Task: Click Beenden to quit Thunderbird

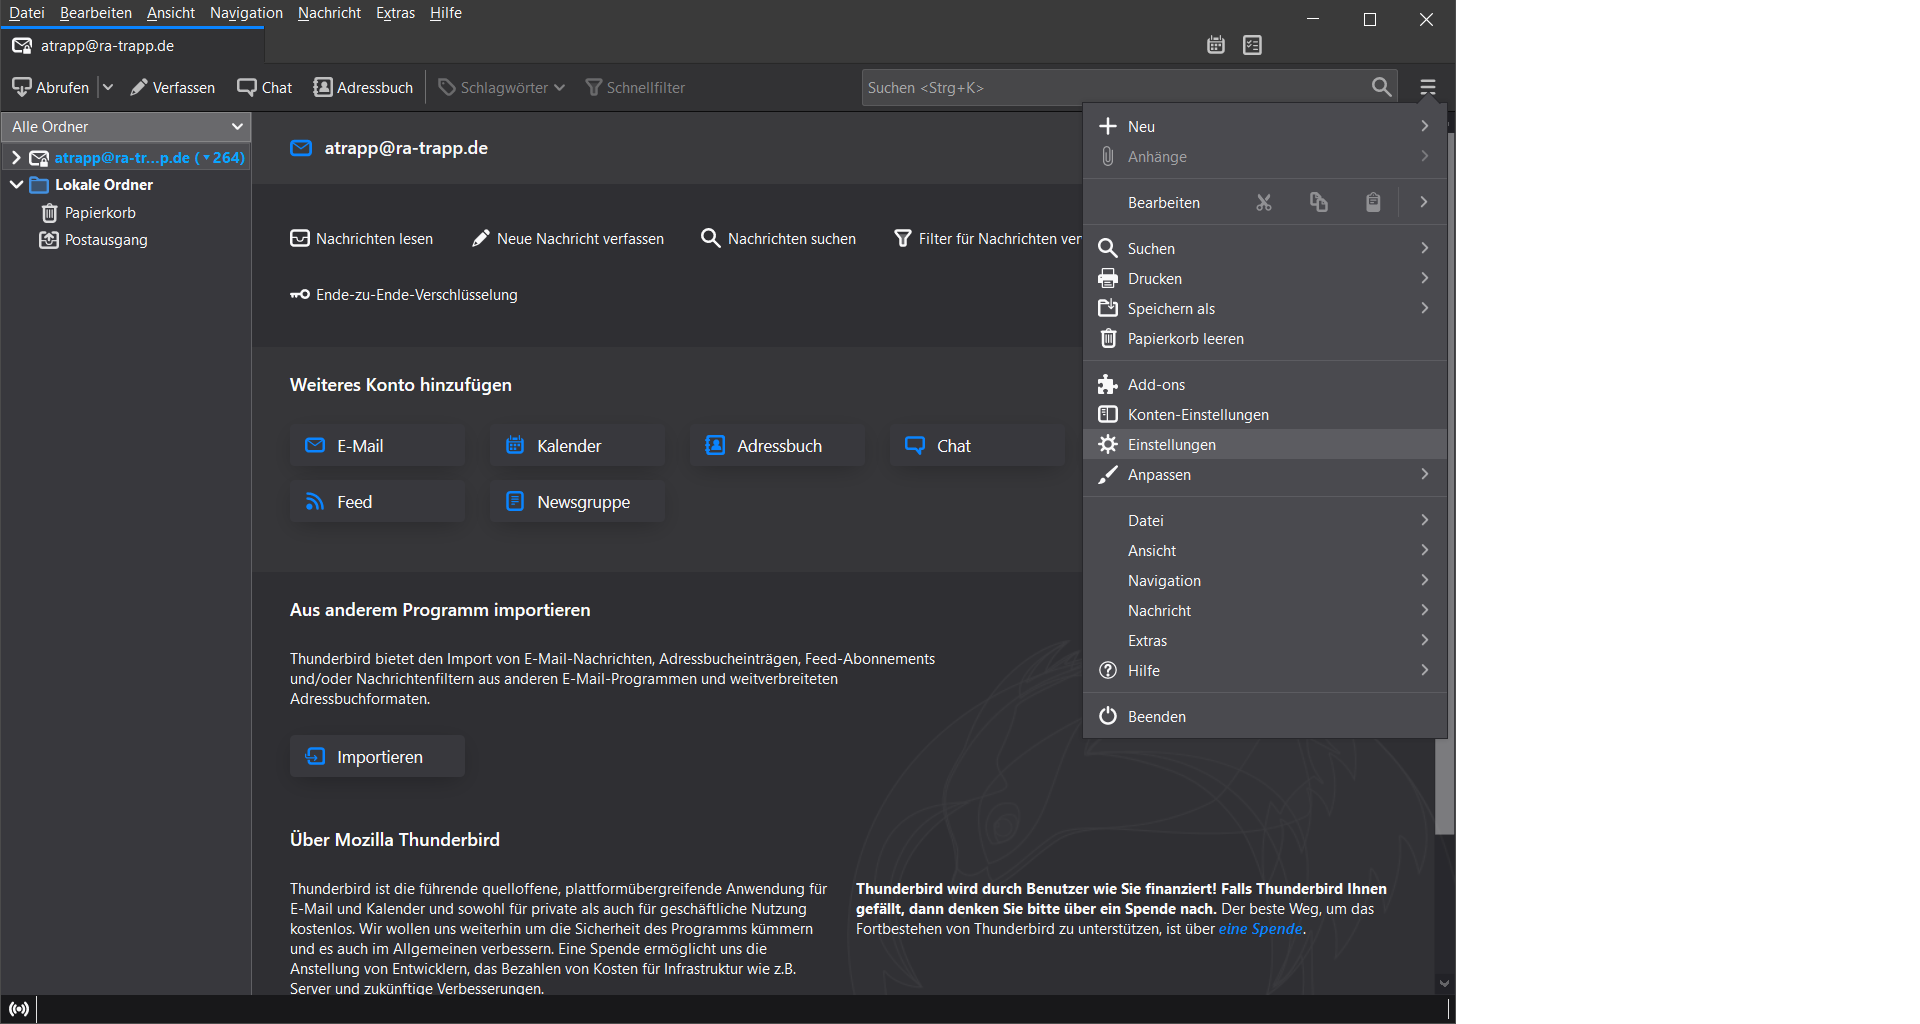Action: click(1265, 716)
